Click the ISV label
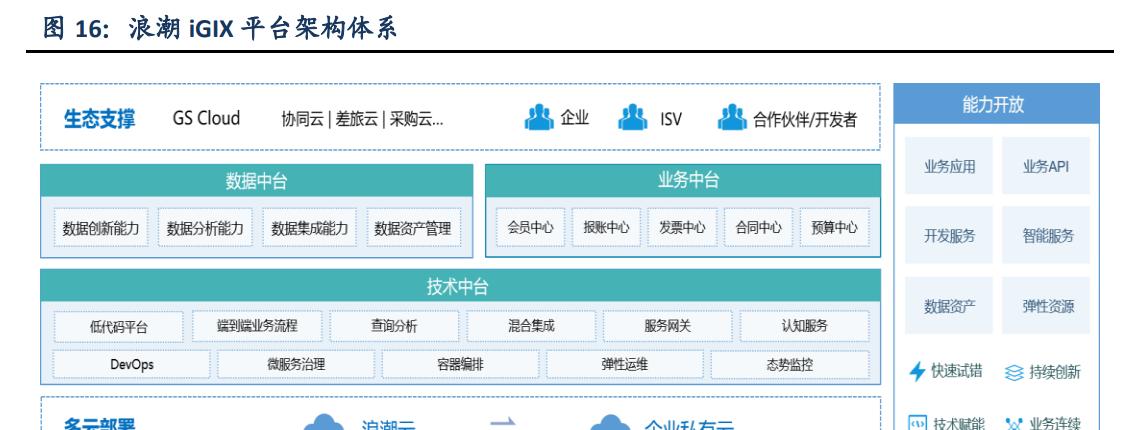The width and height of the screenshot is (1139, 430). pyautogui.click(x=670, y=119)
